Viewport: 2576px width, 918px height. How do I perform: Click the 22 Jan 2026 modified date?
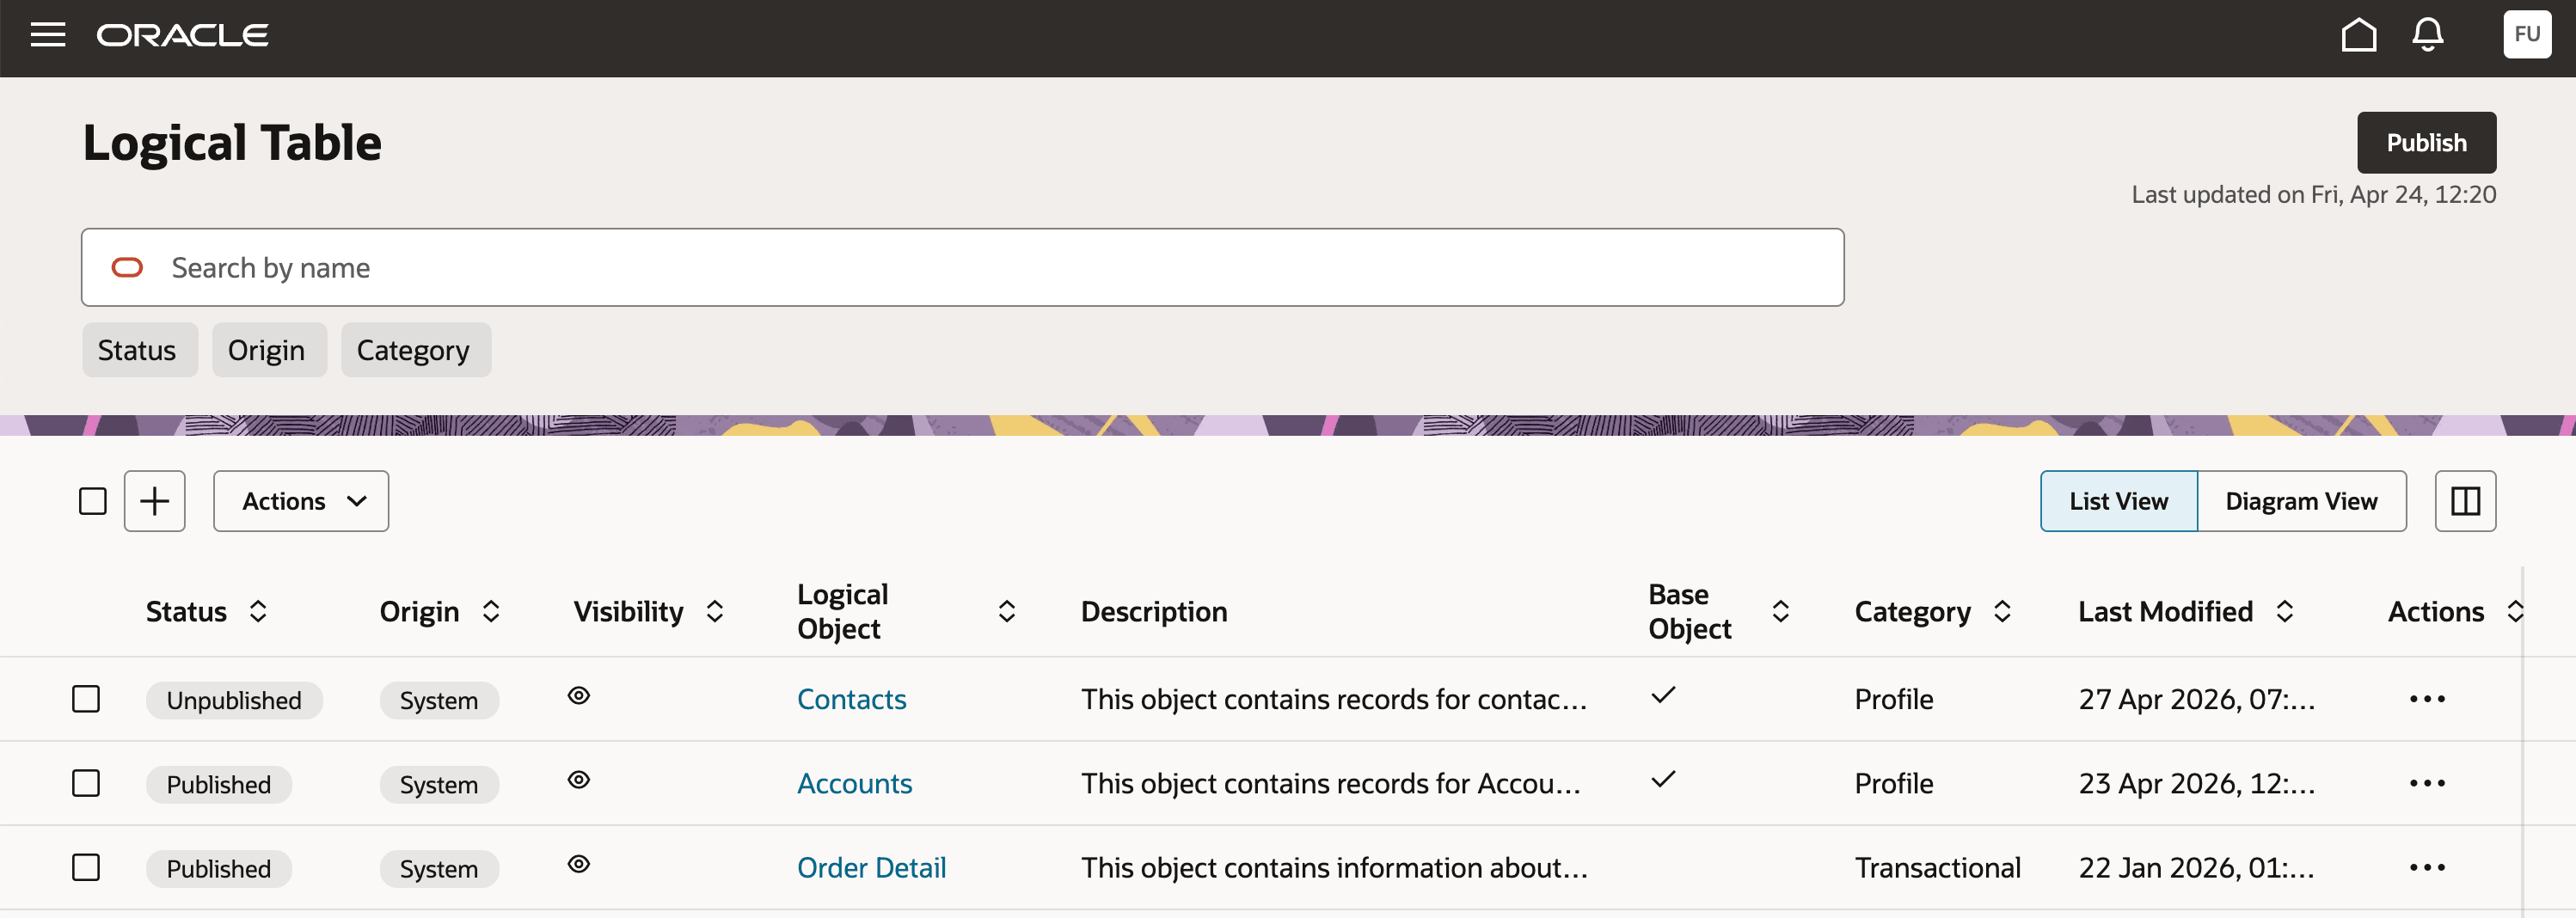pos(2196,867)
